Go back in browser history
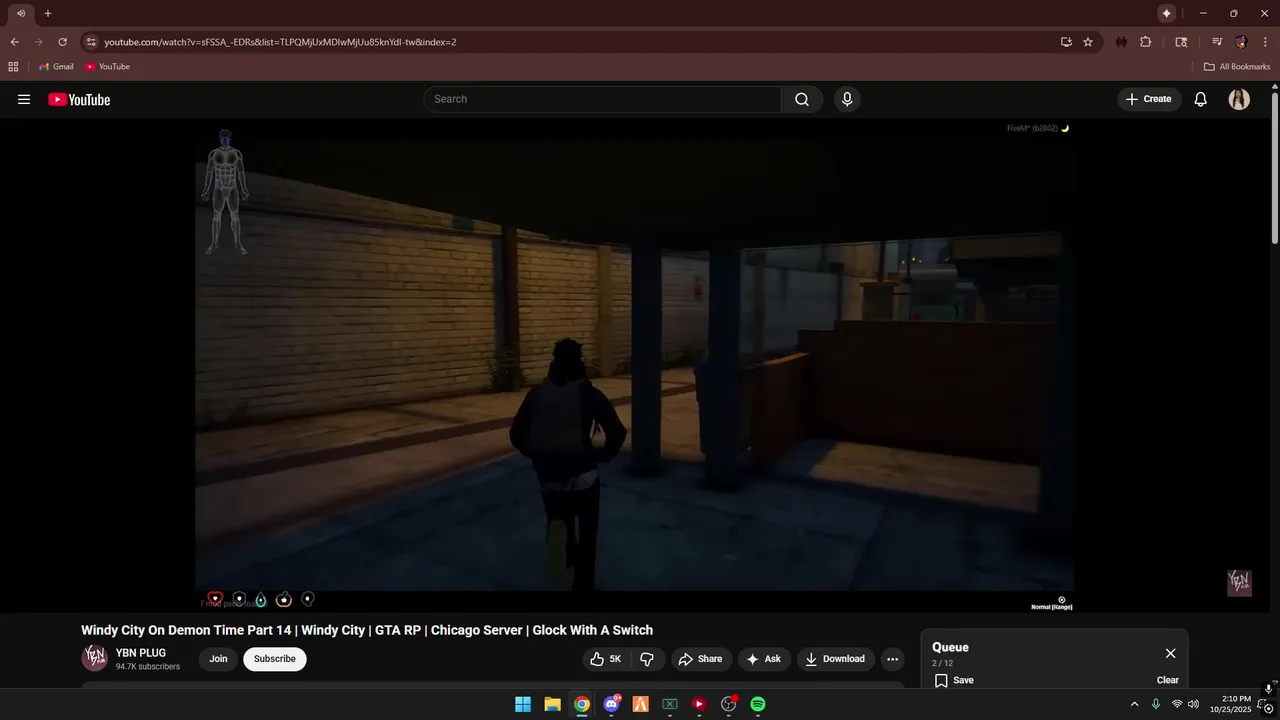Screen dimensions: 1280x720 (14, 42)
